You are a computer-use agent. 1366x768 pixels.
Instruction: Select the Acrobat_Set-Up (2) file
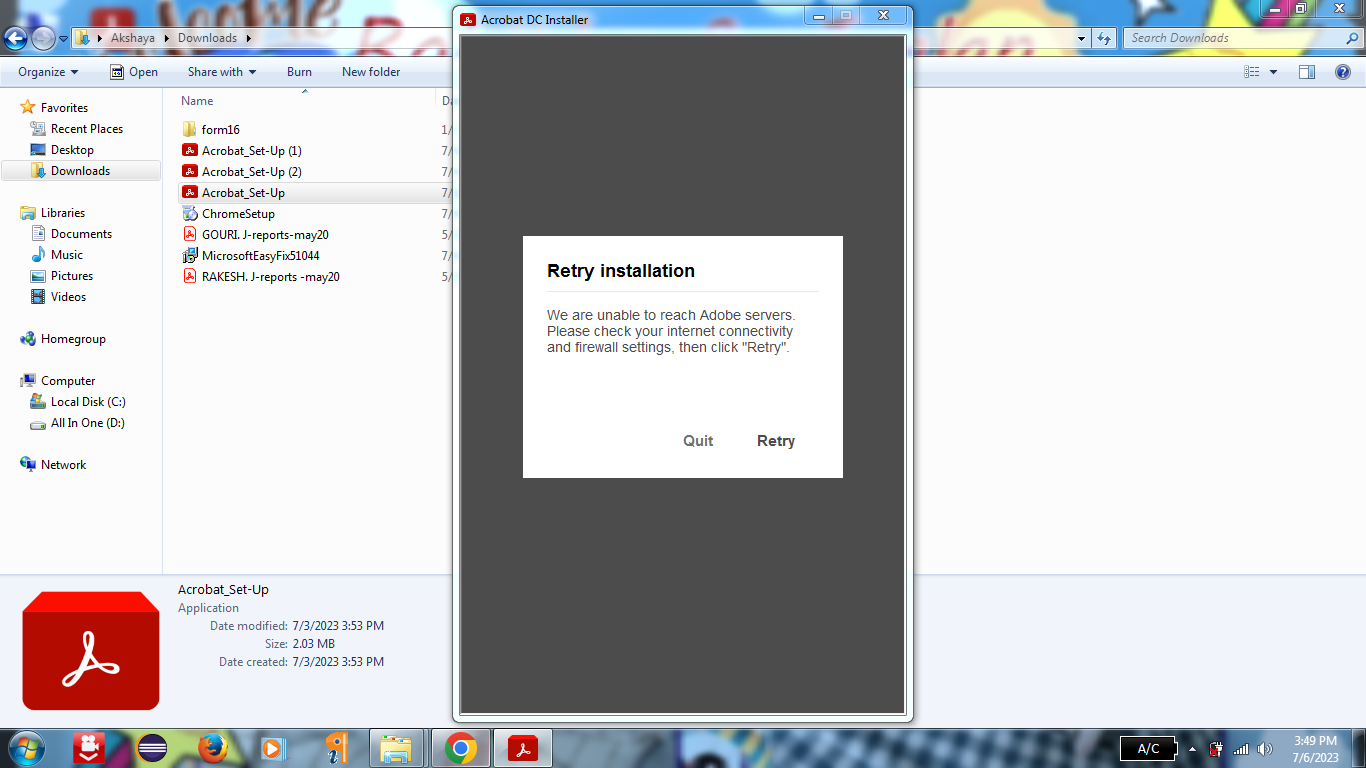point(251,172)
